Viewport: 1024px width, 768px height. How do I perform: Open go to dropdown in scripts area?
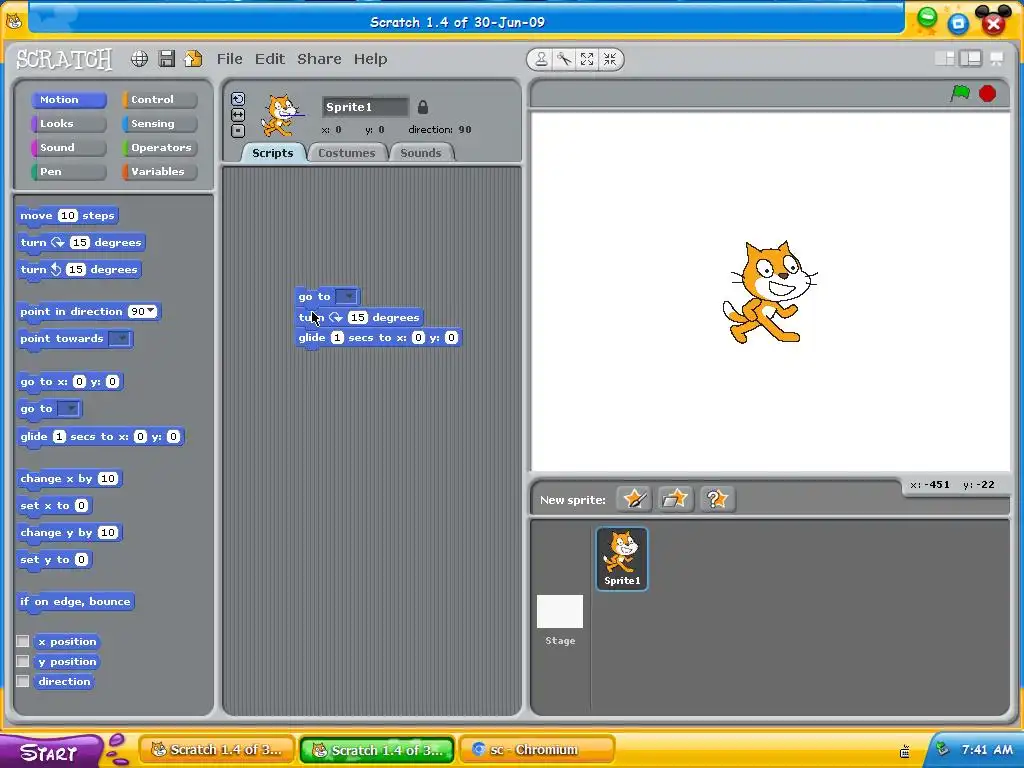point(347,296)
